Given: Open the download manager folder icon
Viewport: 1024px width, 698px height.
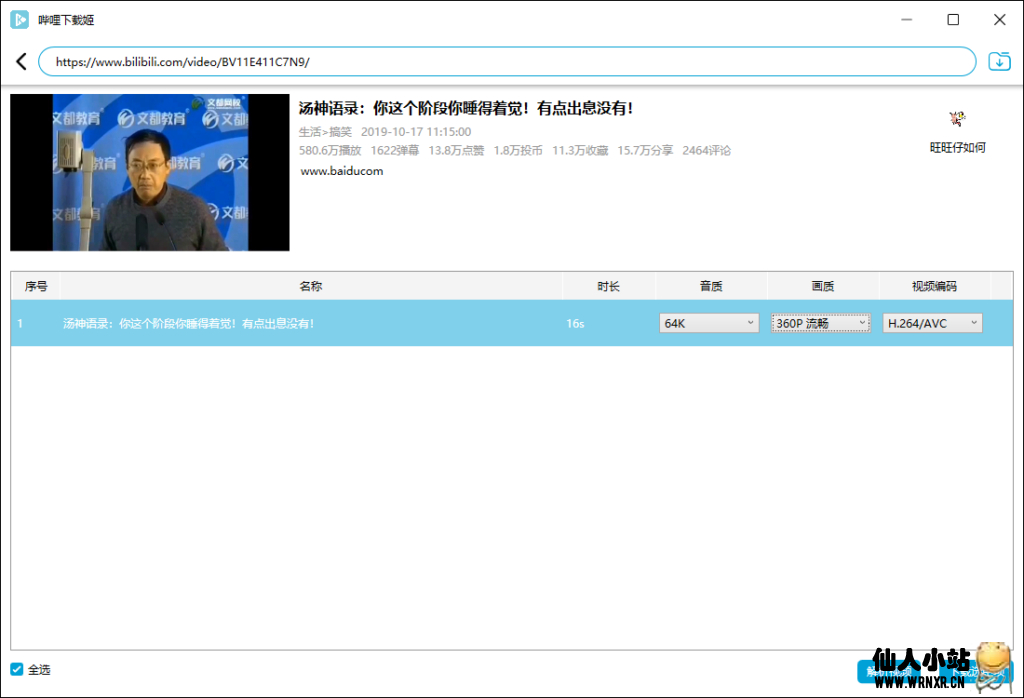Looking at the screenshot, I should click(x=999, y=62).
